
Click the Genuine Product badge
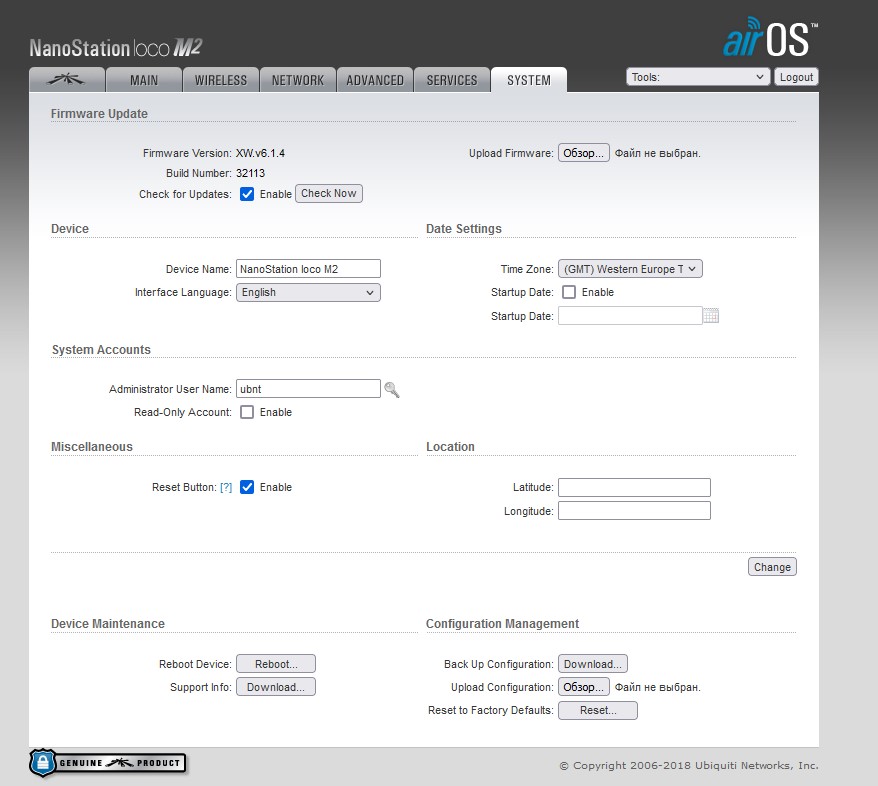point(108,762)
